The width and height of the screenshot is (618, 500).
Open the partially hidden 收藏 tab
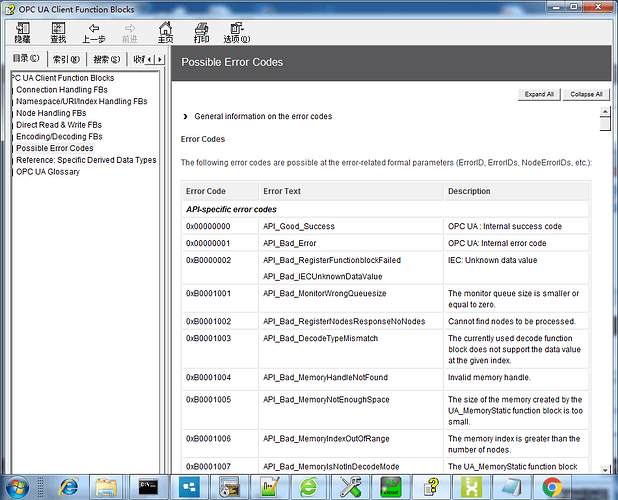tap(138, 59)
